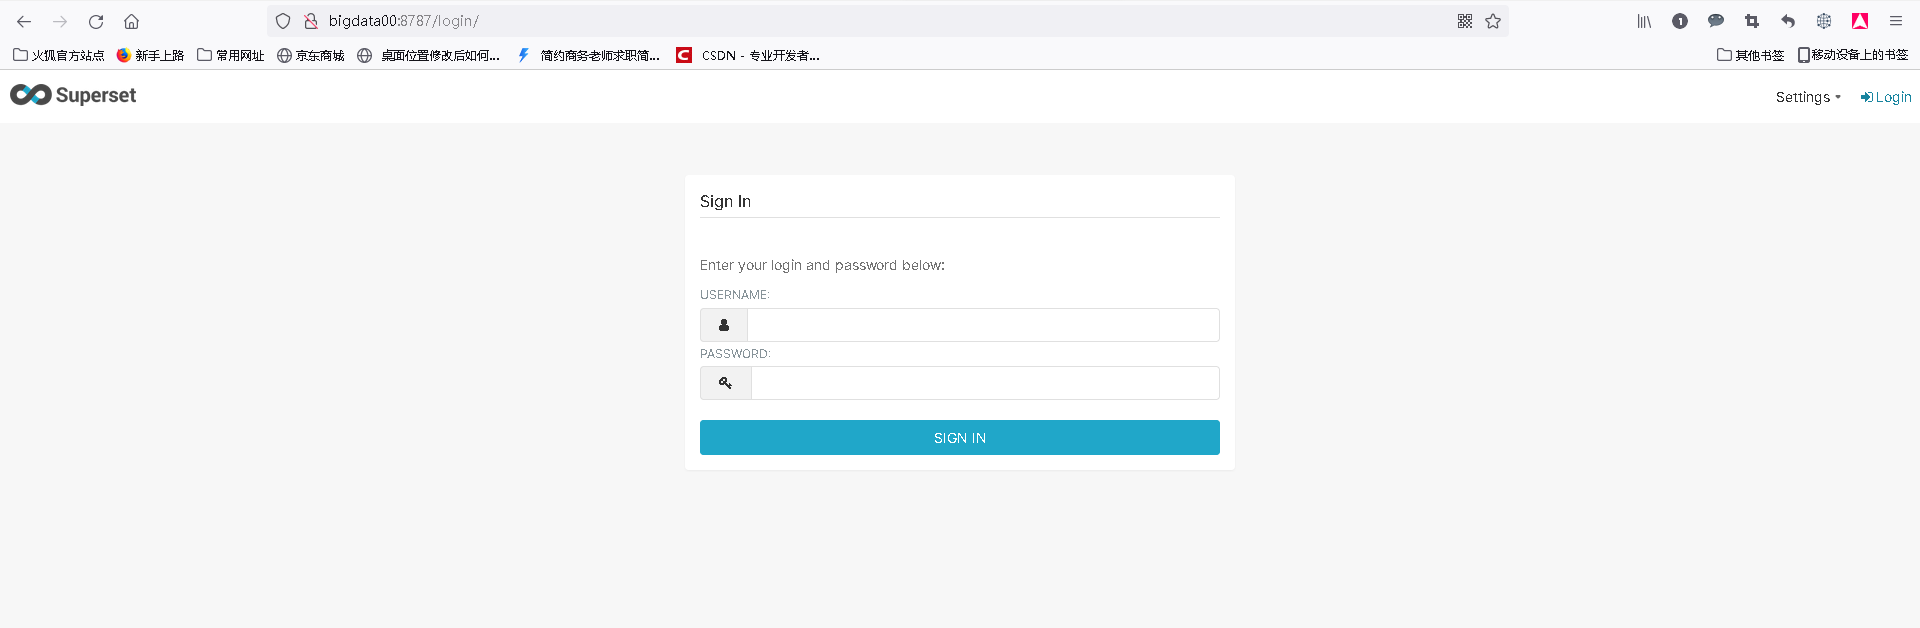Click the crop screenshot icon in the toolbar
Image resolution: width=1920 pixels, height=628 pixels.
coord(1752,21)
